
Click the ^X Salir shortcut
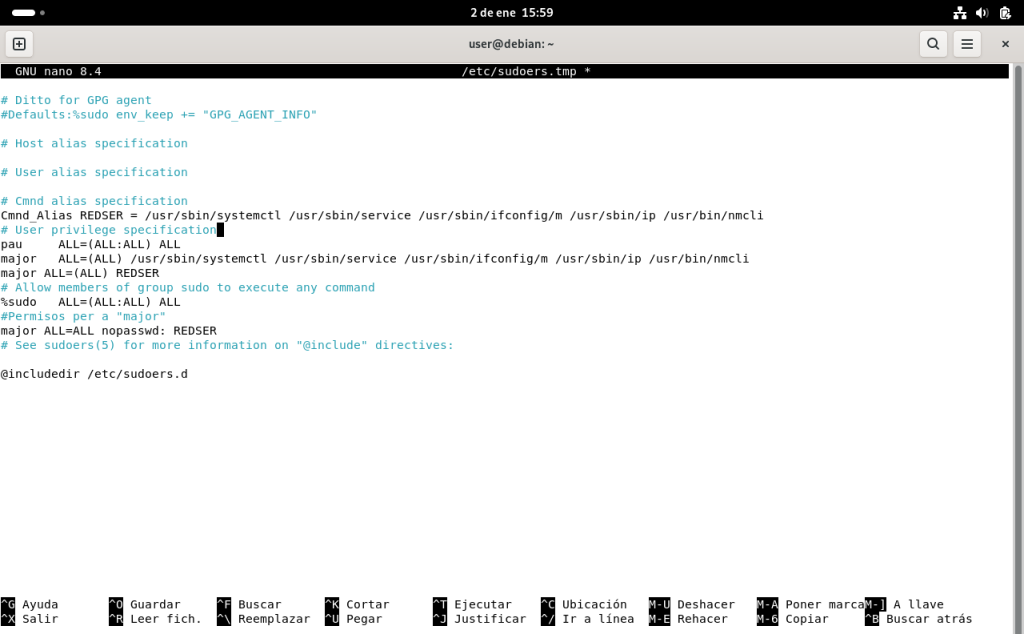pyautogui.click(x=30, y=619)
